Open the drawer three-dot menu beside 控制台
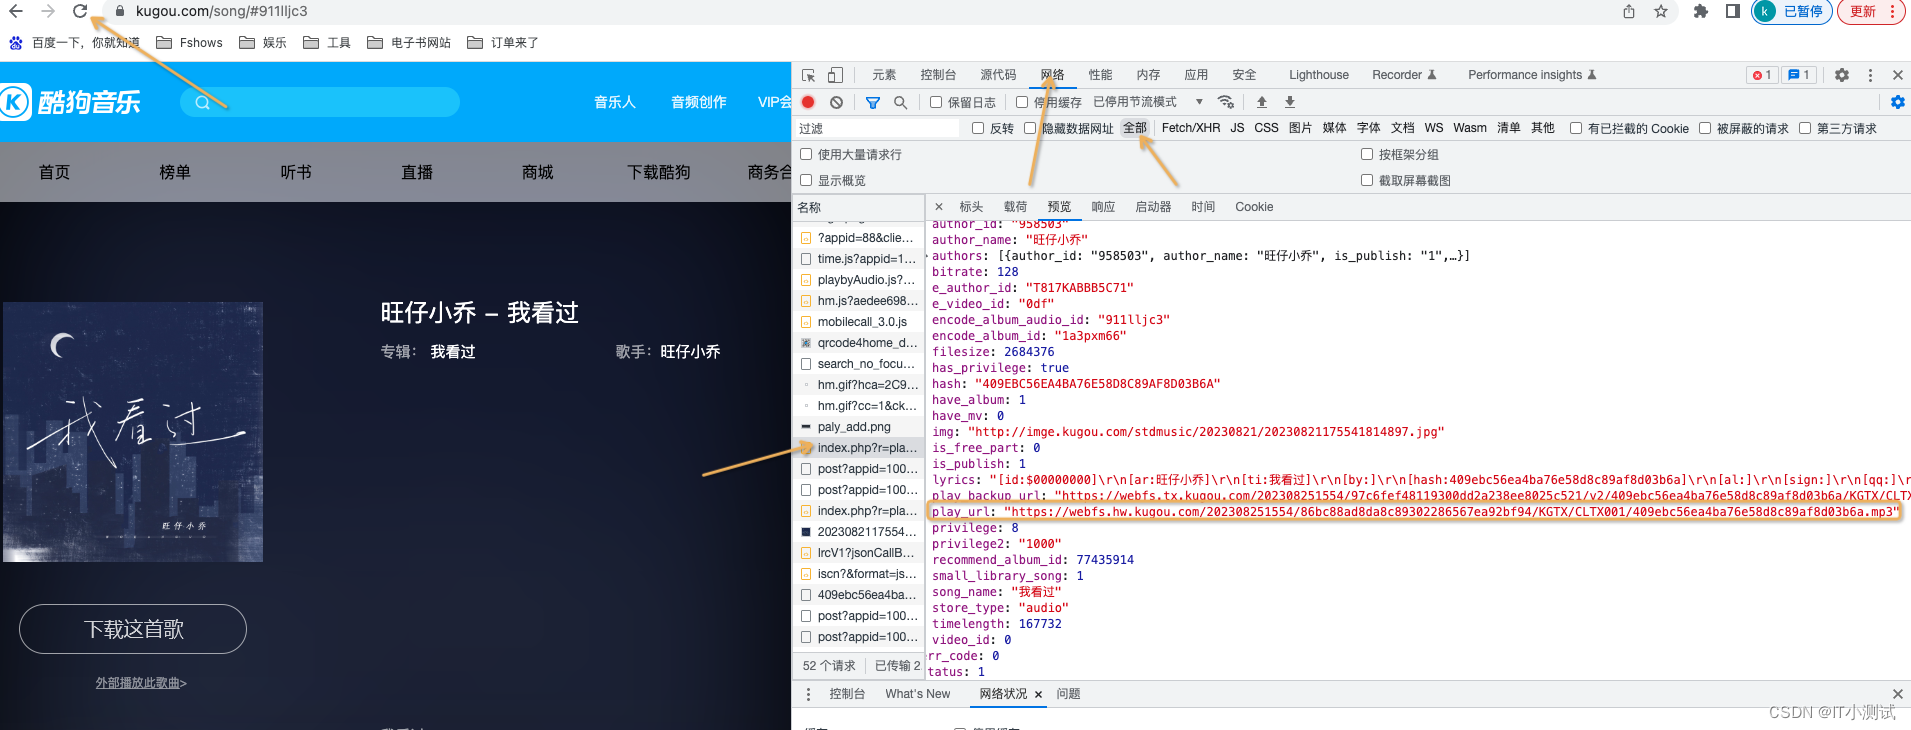Screen dimensions: 1911x730 [808, 694]
